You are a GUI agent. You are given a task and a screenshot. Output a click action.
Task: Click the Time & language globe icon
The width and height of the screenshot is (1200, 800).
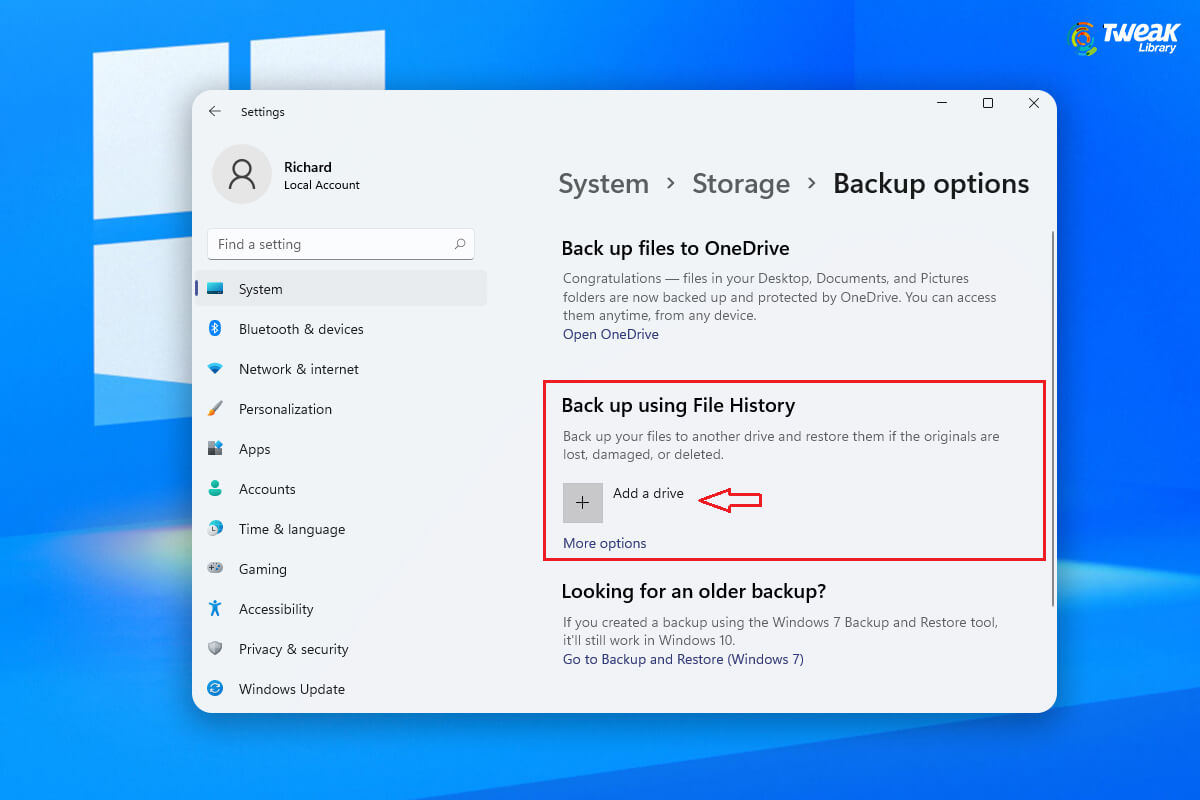coord(214,529)
